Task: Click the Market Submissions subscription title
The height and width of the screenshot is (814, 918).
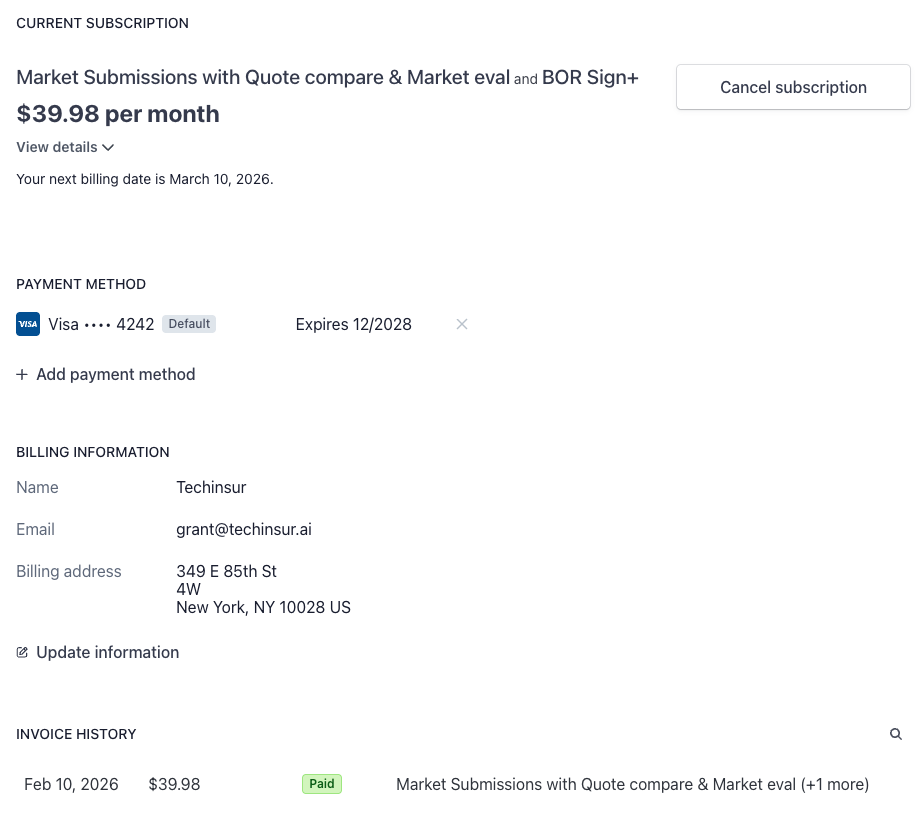Action: pos(263,77)
